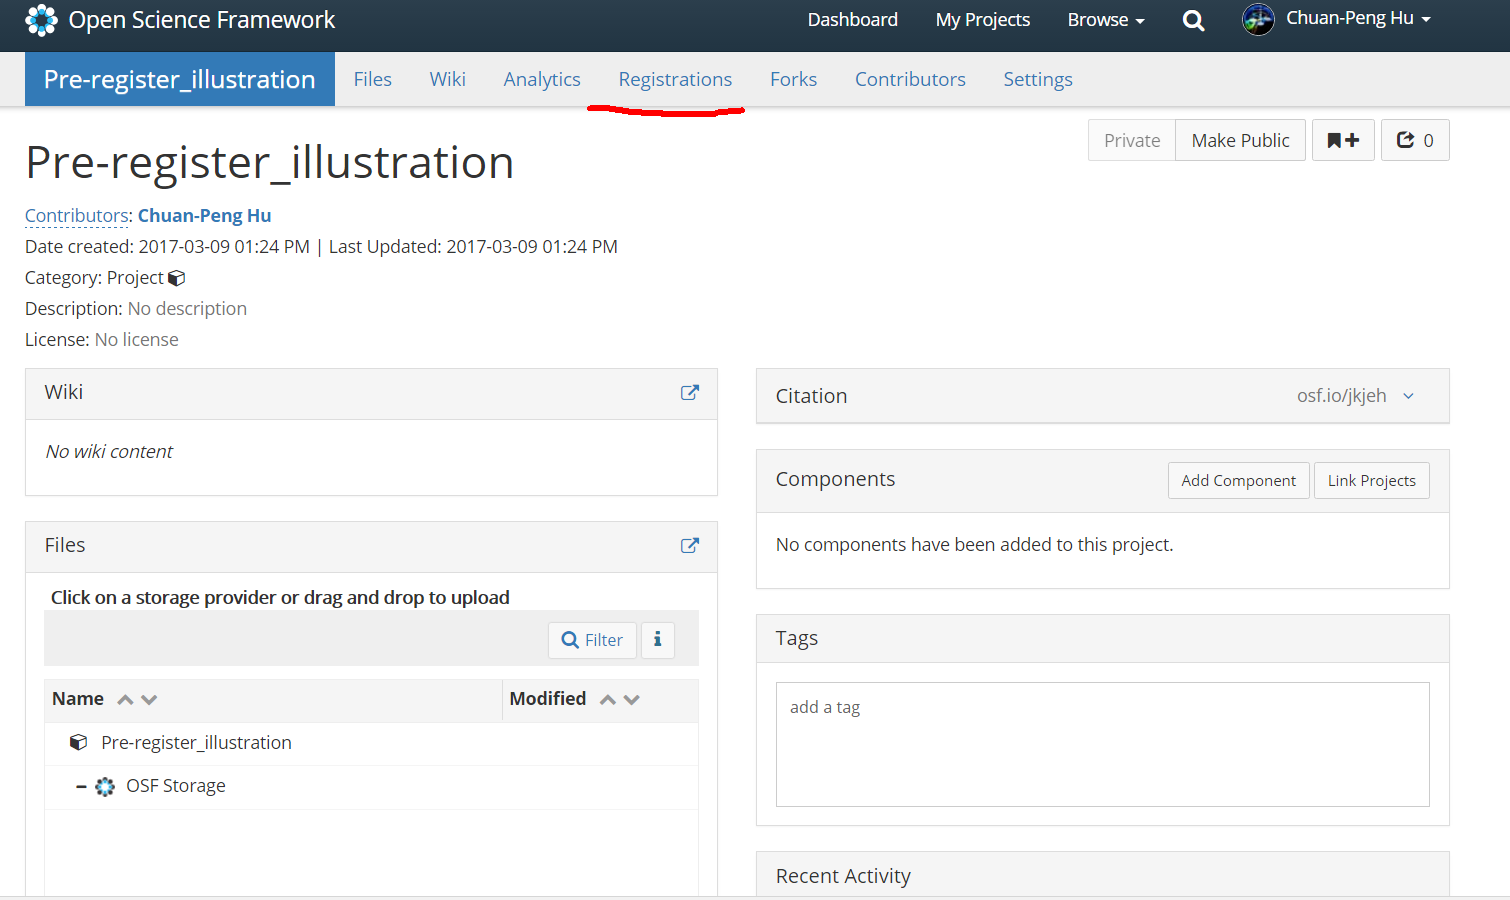Collapse the OSF Storage tree item
Viewport: 1510px width, 900px height.
coord(81,787)
